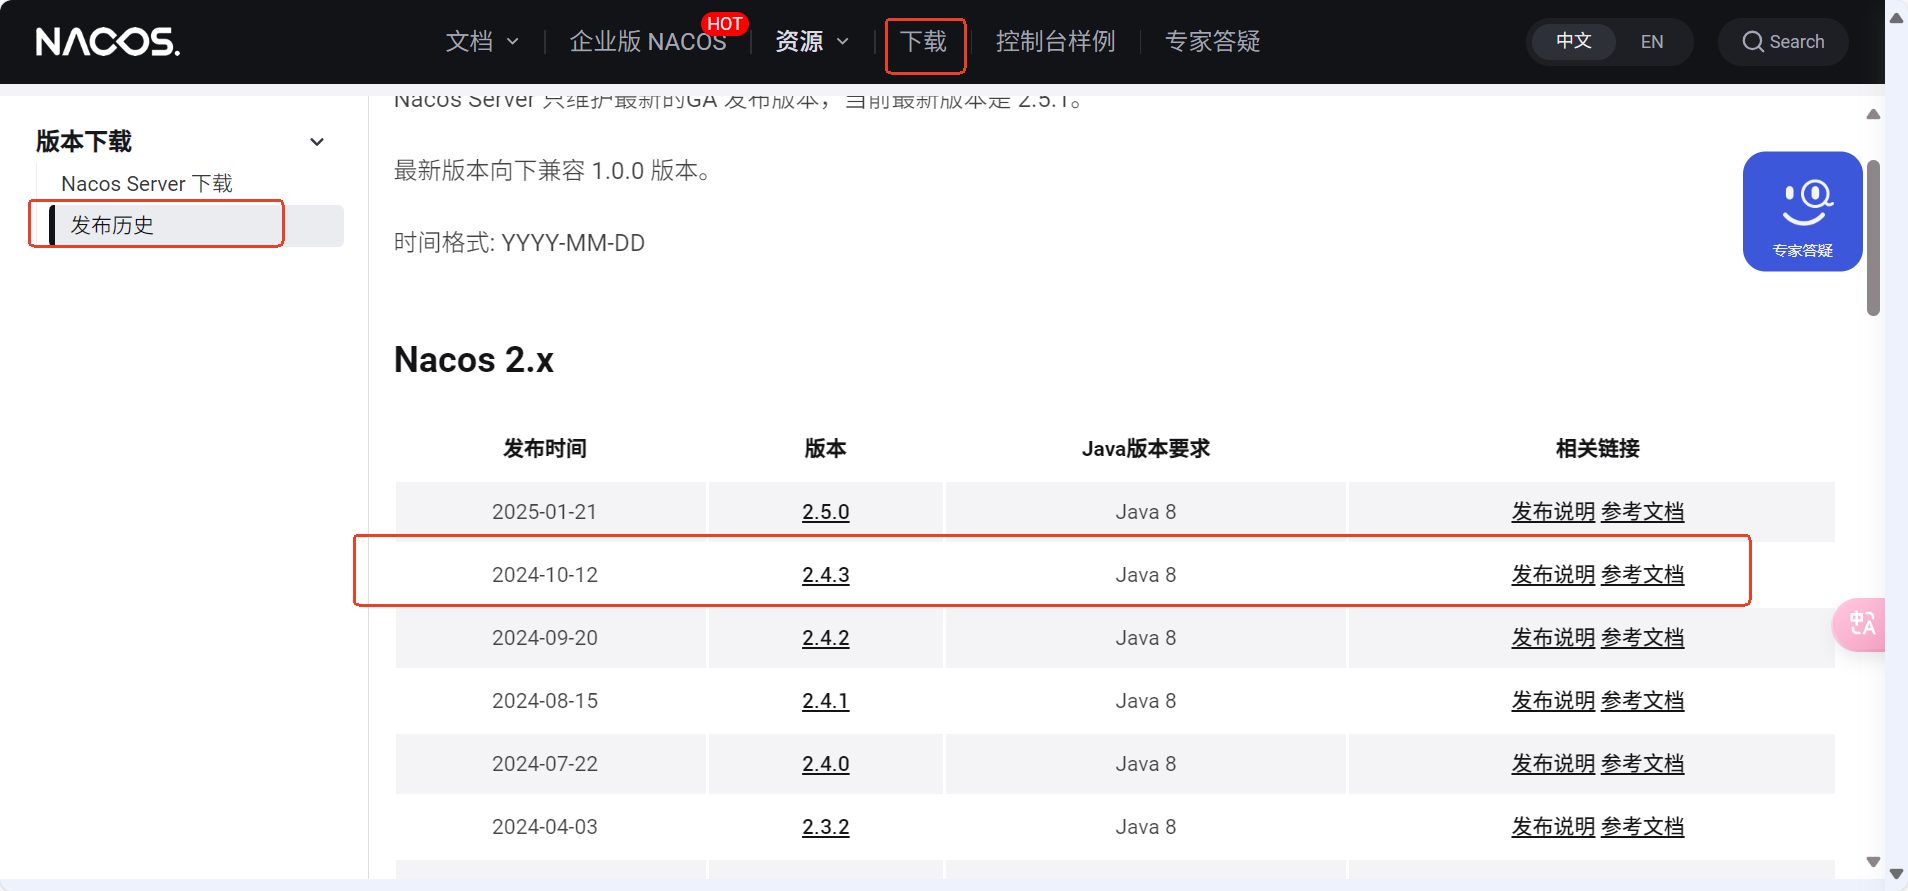Collapse the 版本下载 sidebar section

pyautogui.click(x=317, y=142)
